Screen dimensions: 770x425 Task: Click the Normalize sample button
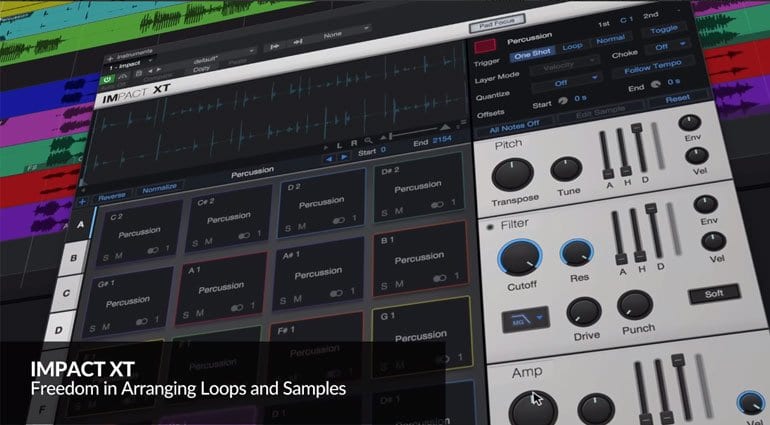point(159,187)
